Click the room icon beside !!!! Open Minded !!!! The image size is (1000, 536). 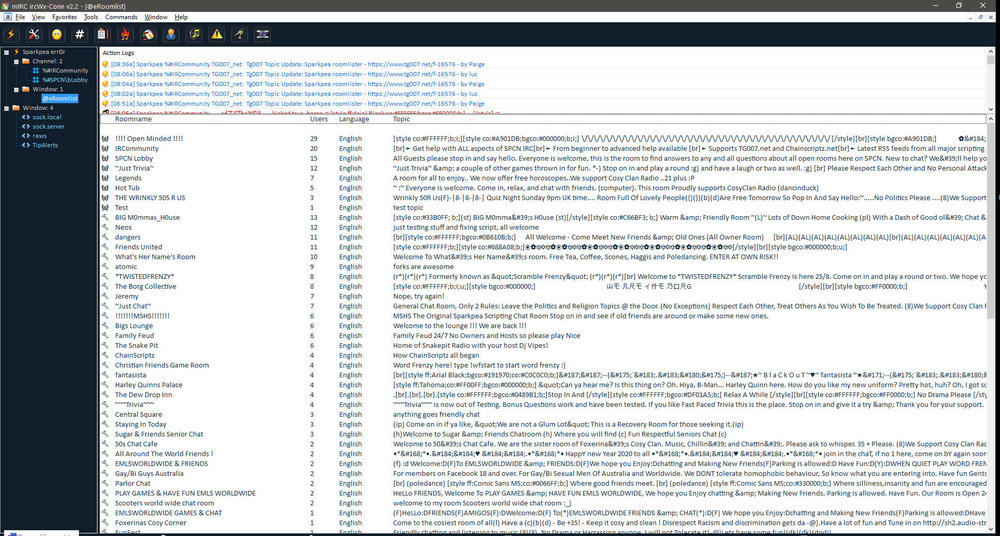(105, 138)
